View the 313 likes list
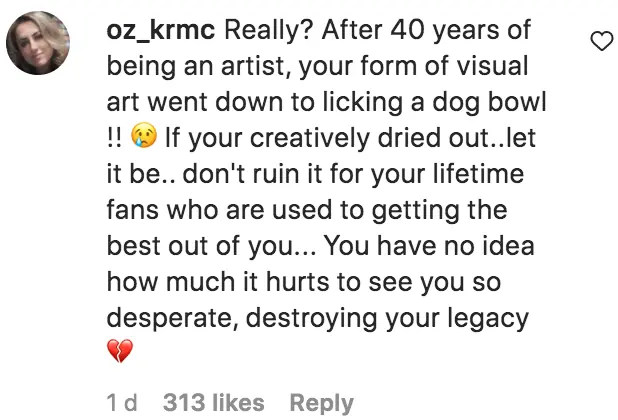The width and height of the screenshot is (618, 420). (213, 403)
